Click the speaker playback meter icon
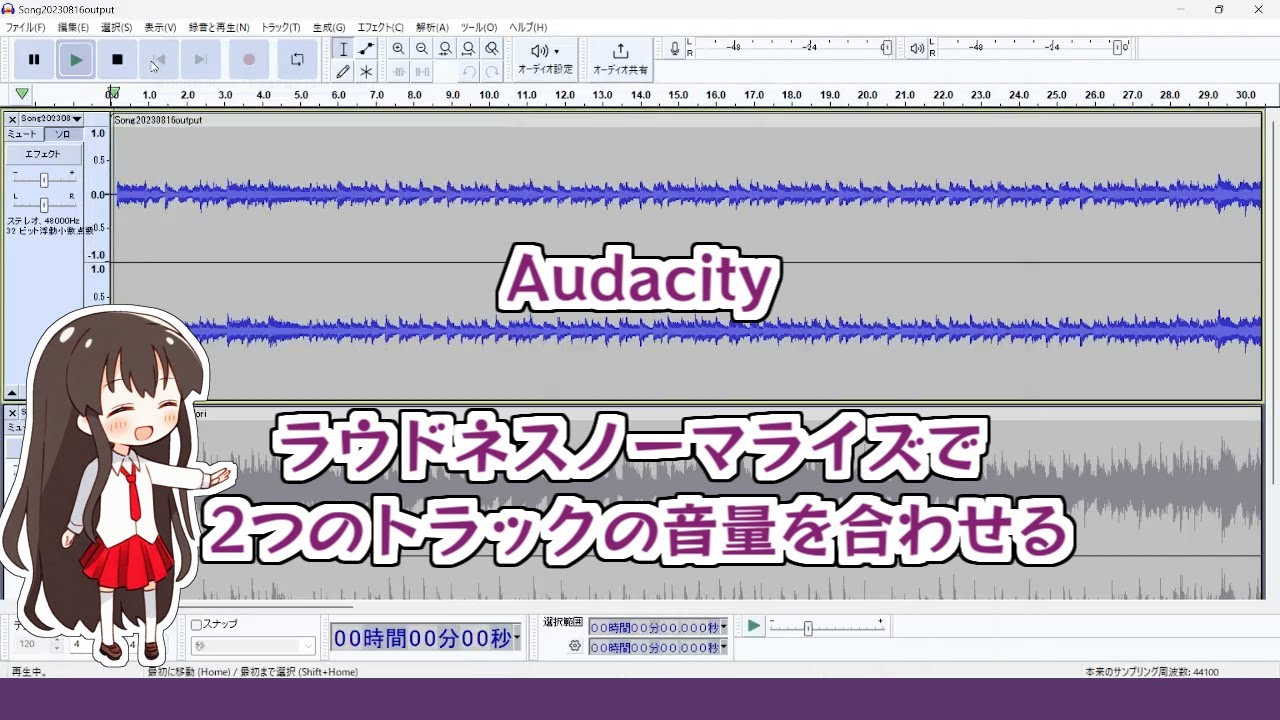Screen dimensions: 1280x720 point(917,48)
